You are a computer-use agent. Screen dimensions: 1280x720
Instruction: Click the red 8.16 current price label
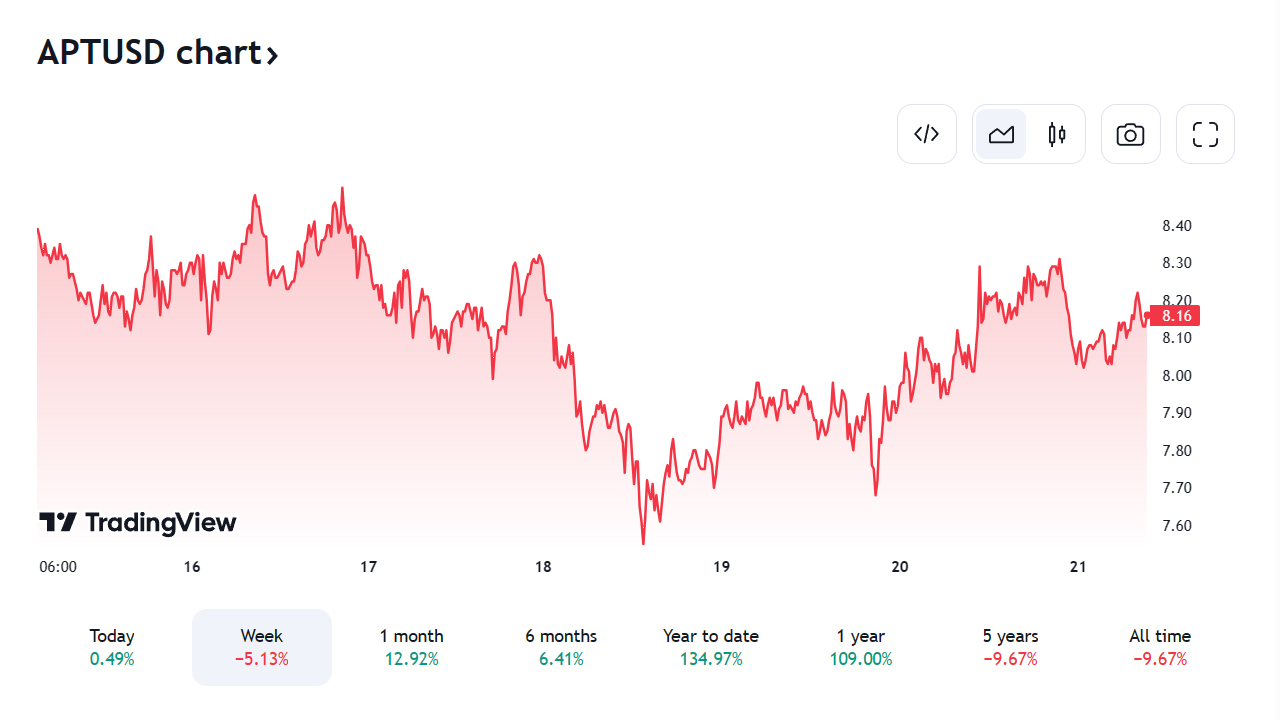(x=1175, y=316)
